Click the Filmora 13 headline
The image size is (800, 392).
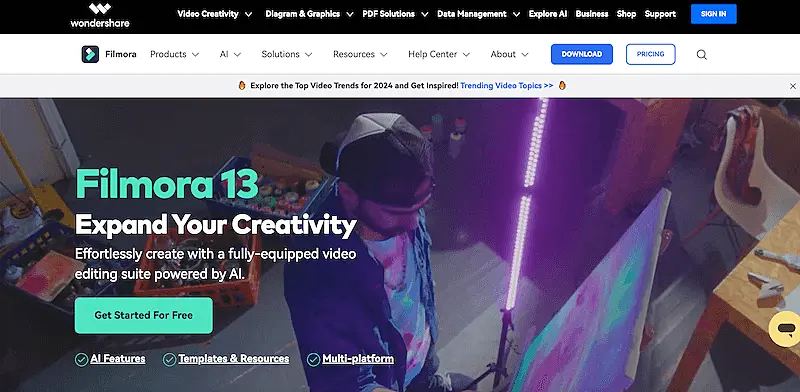167,183
